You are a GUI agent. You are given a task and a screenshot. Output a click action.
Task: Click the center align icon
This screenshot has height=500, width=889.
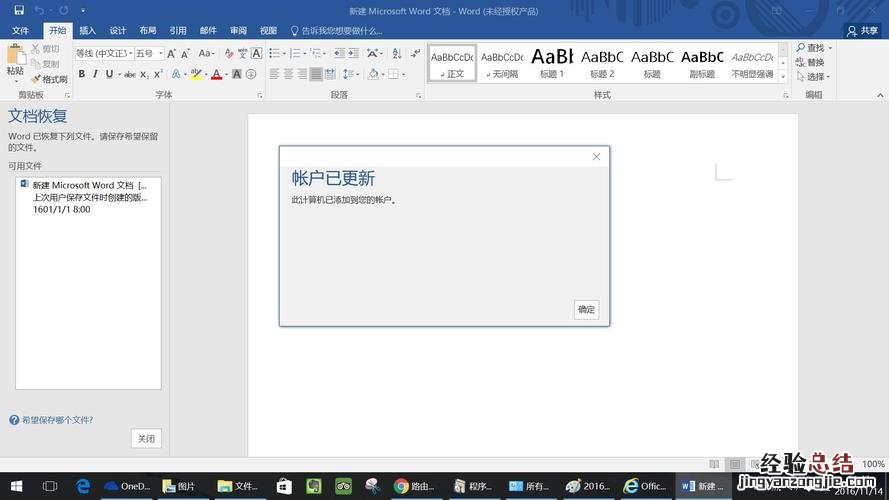pyautogui.click(x=288, y=74)
